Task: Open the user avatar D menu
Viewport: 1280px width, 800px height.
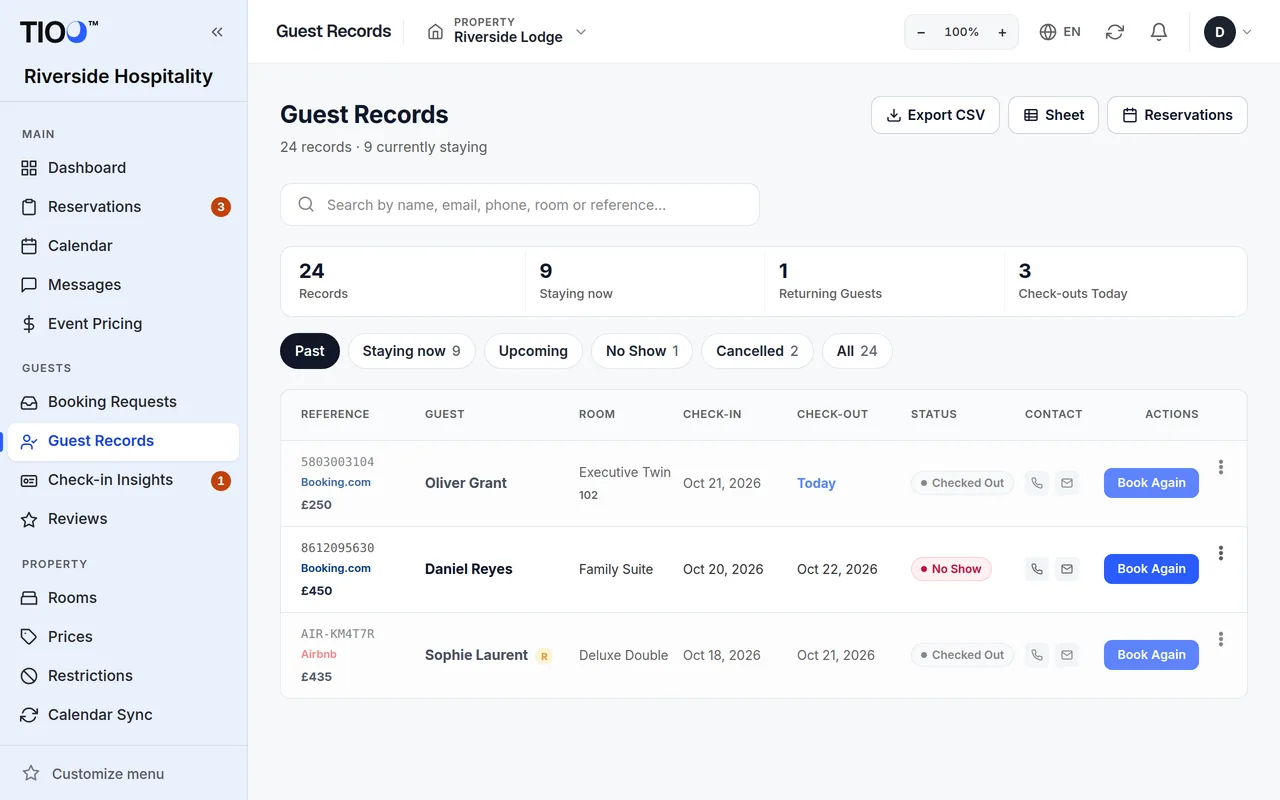Action: pos(1227,32)
